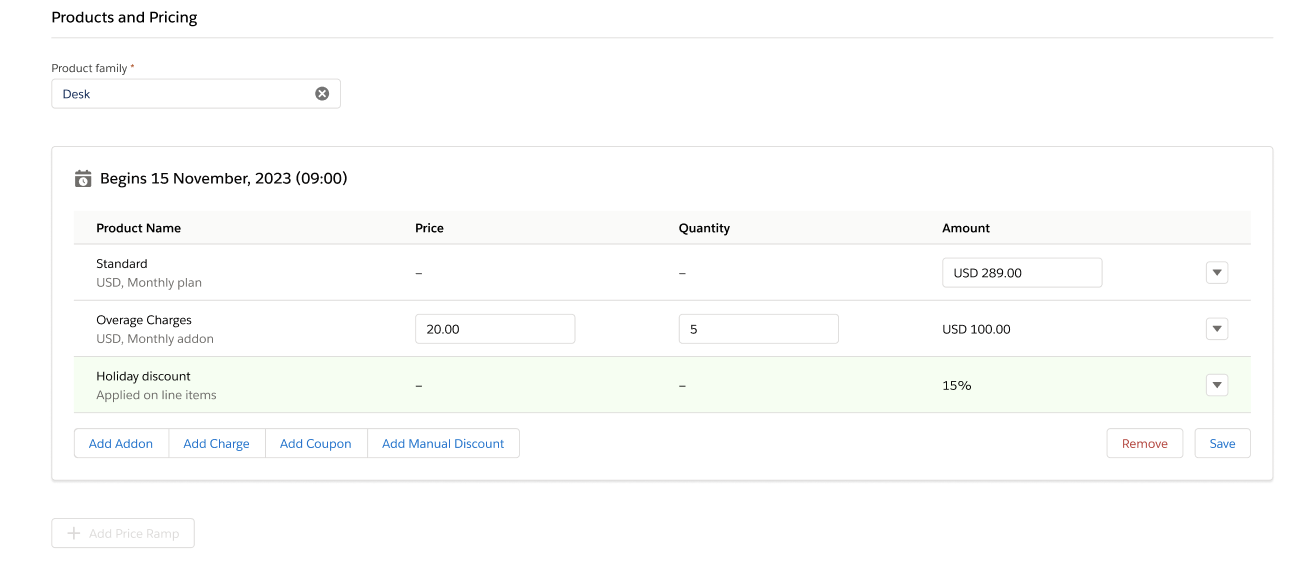Expand the Overage Charges row options arrow

(1217, 329)
